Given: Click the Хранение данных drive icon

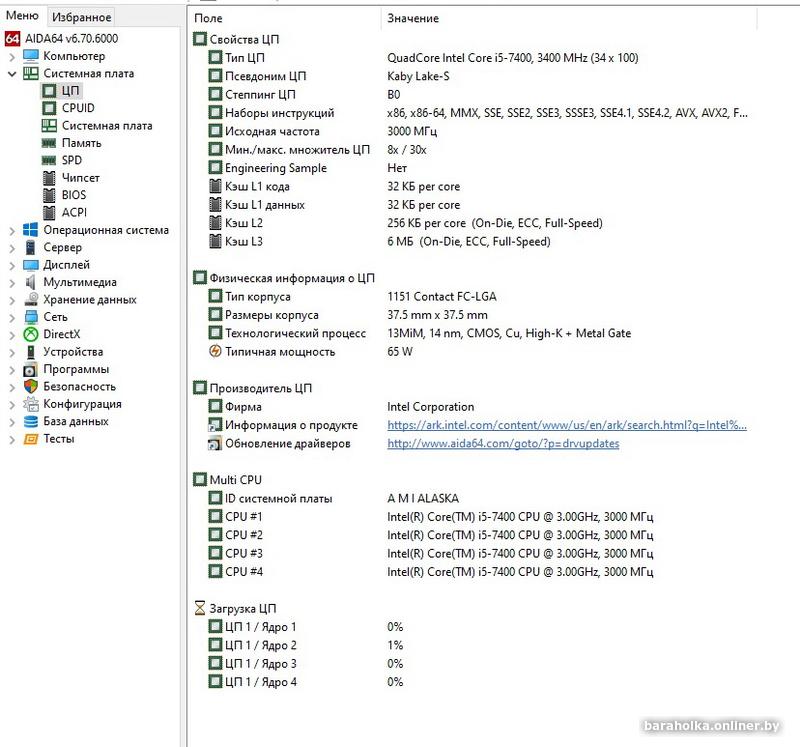Looking at the screenshot, I should pyautogui.click(x=31, y=300).
